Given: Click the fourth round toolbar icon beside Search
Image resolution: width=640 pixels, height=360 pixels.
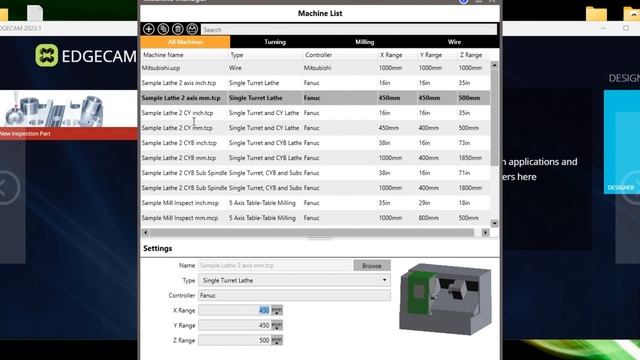Looking at the screenshot, I should 192,29.
